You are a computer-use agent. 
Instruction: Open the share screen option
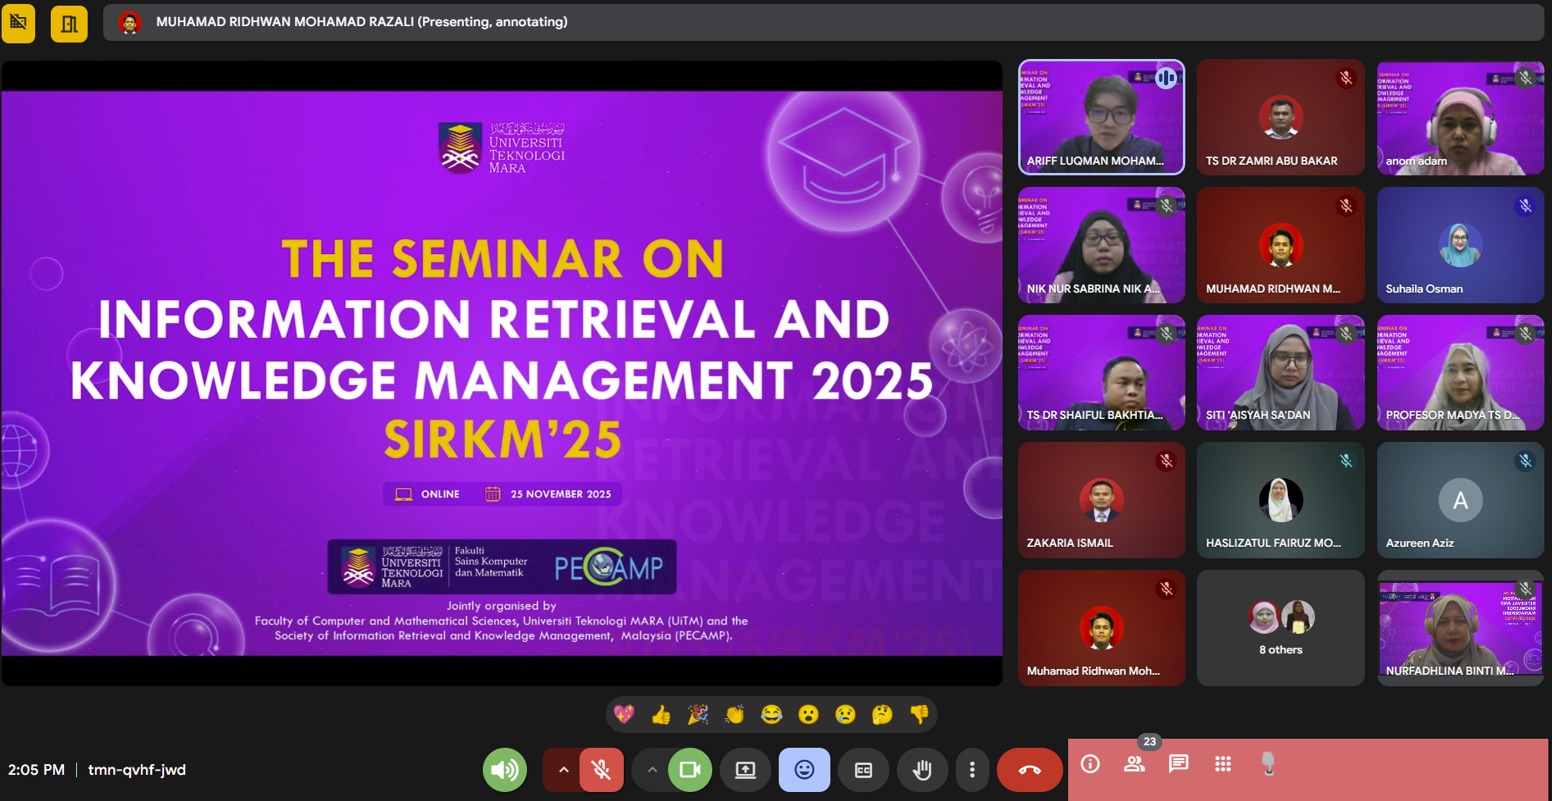[745, 770]
